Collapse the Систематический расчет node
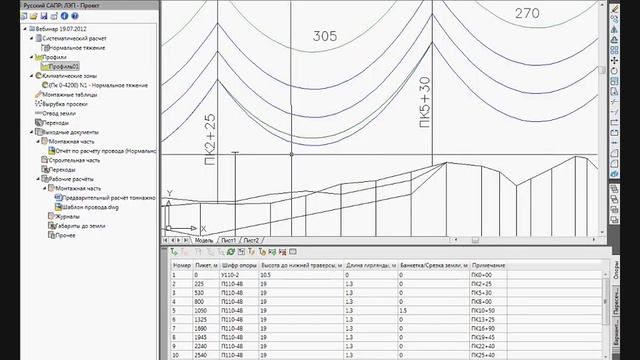The height and width of the screenshot is (360, 640). pyautogui.click(x=32, y=38)
